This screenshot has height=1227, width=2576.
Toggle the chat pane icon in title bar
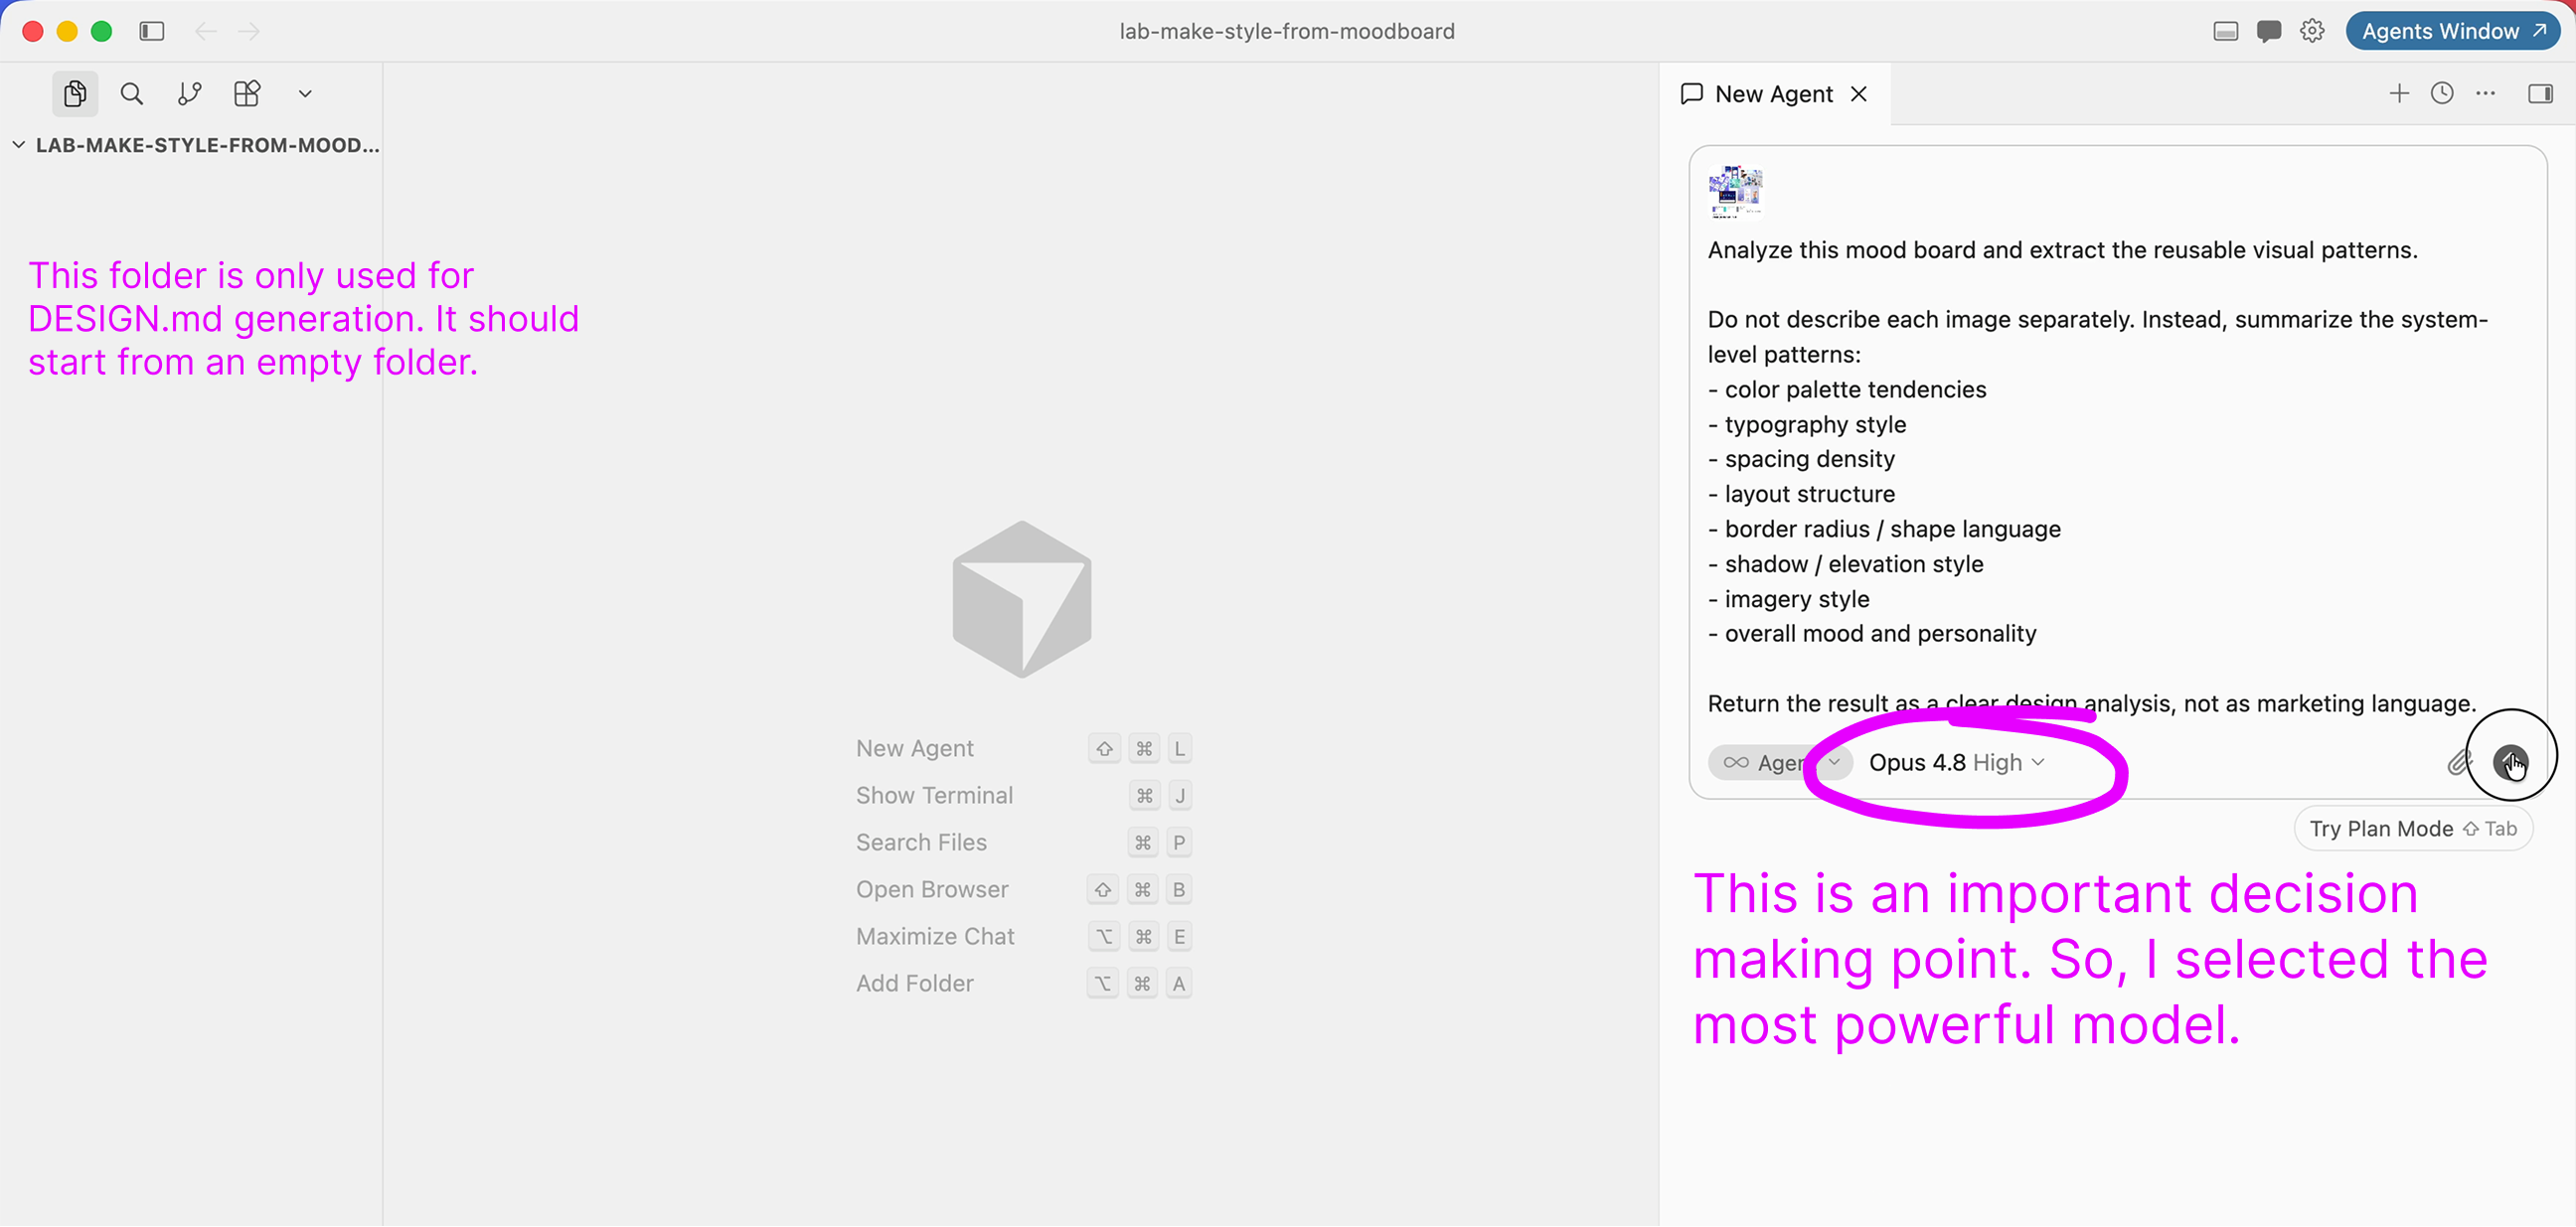tap(2269, 31)
